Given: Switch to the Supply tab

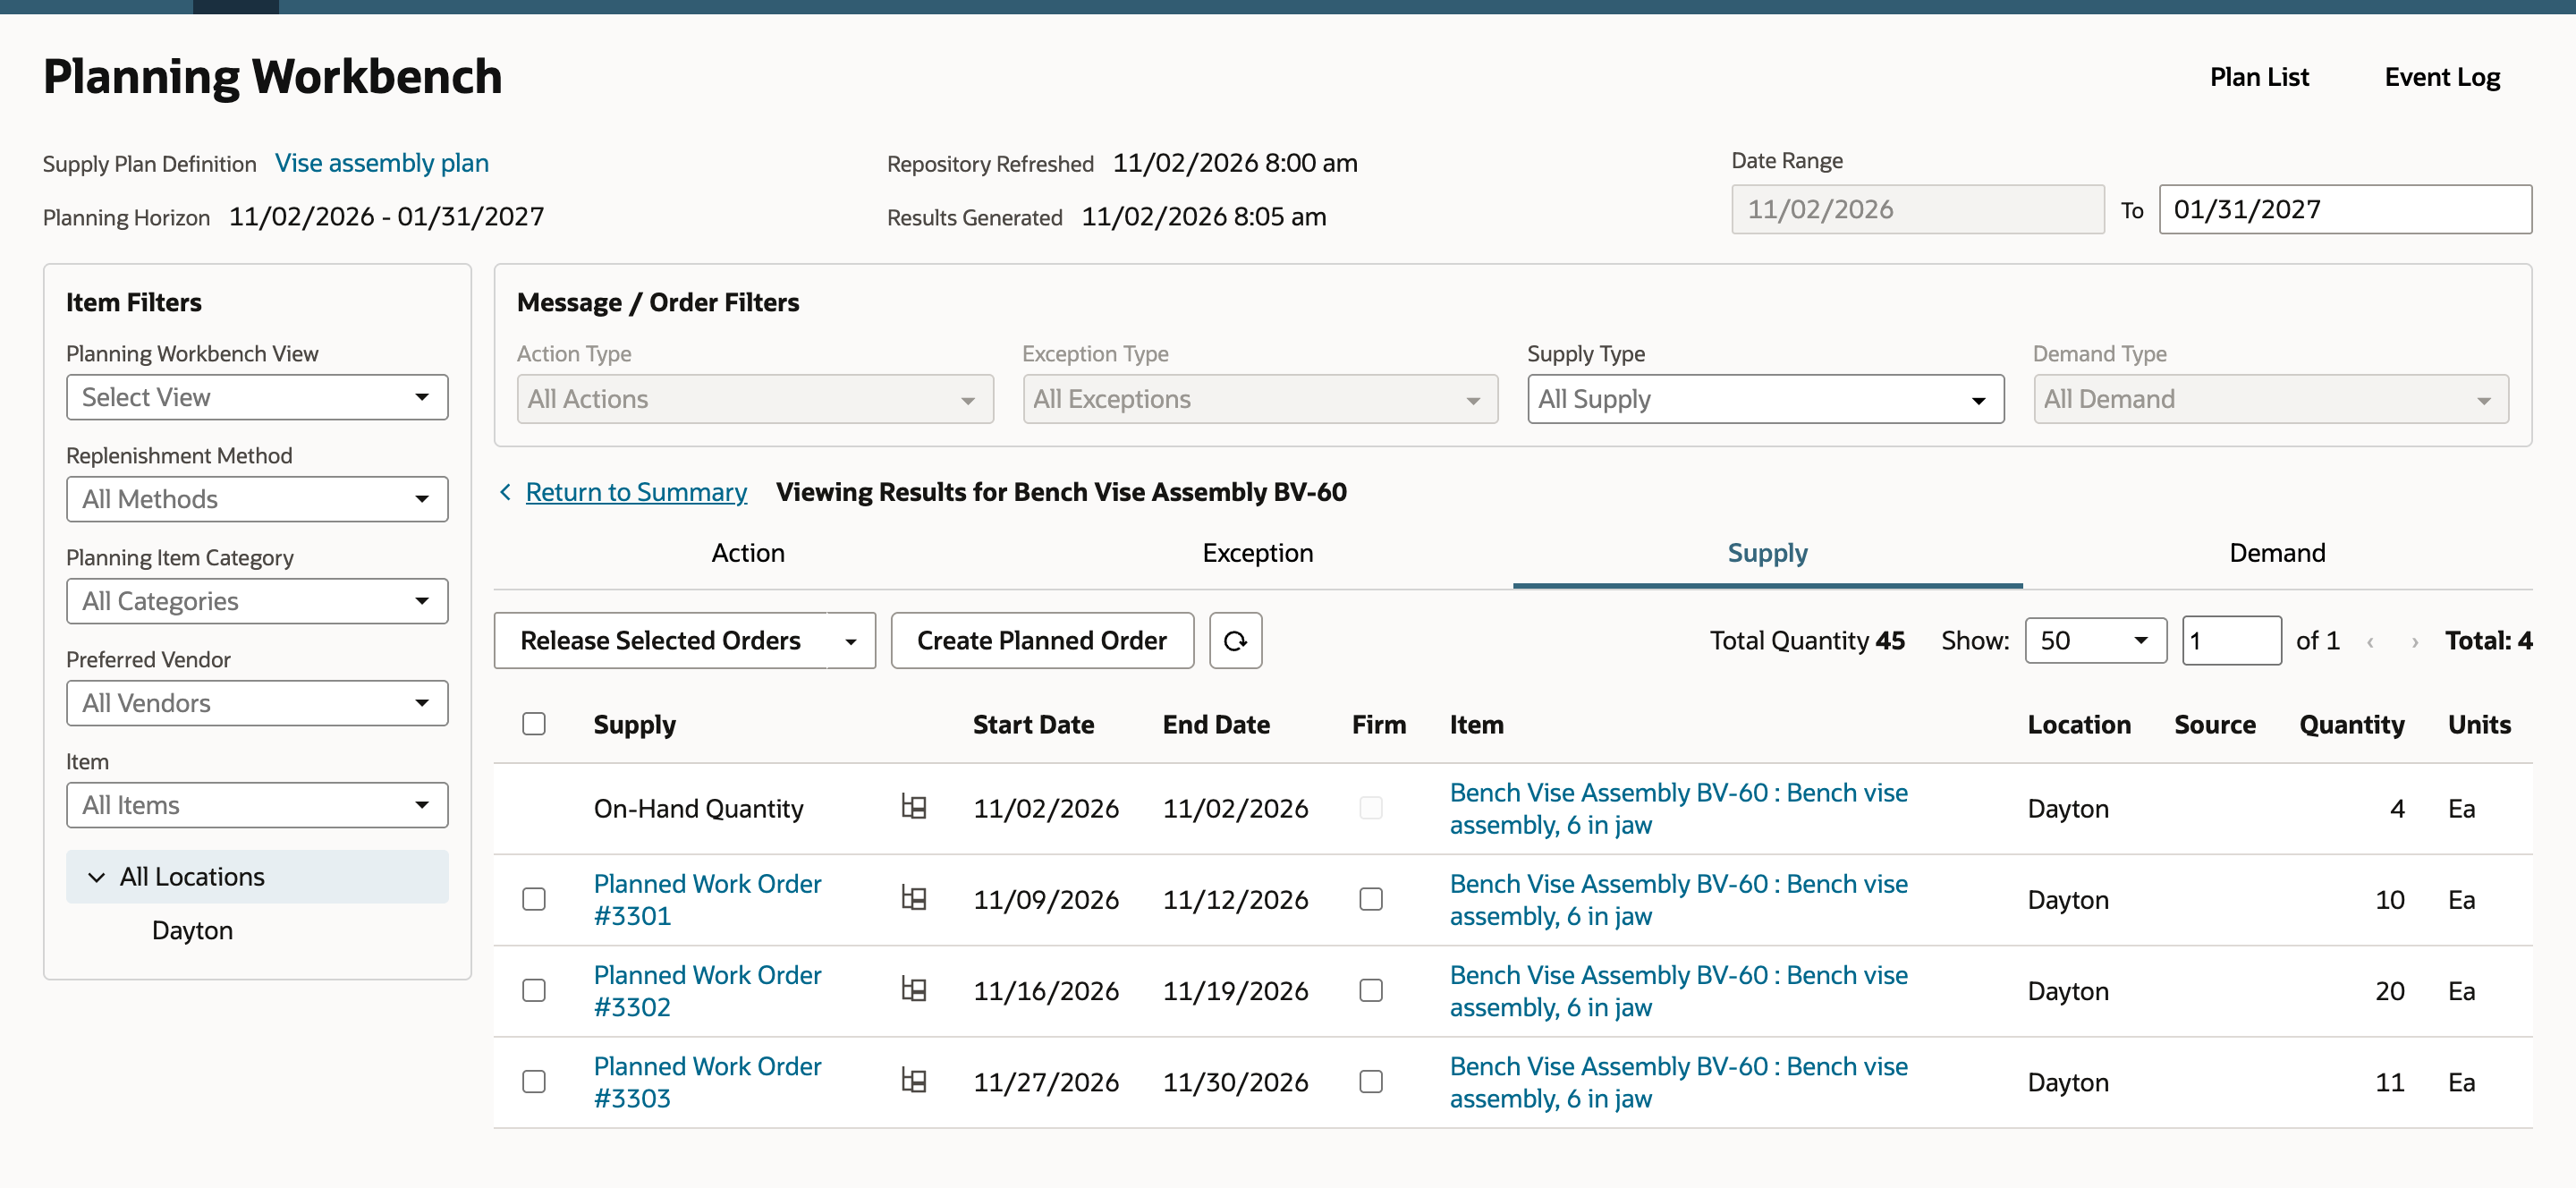Looking at the screenshot, I should click(x=1767, y=553).
